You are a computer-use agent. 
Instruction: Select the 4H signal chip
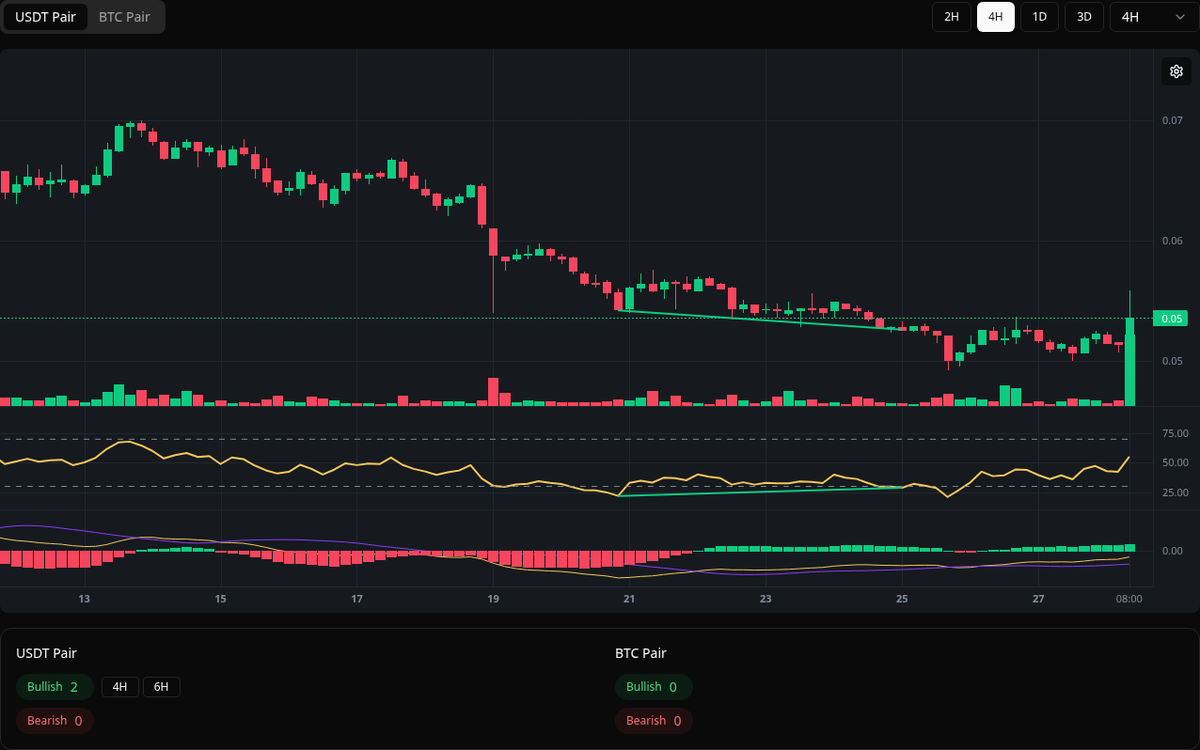tap(120, 687)
